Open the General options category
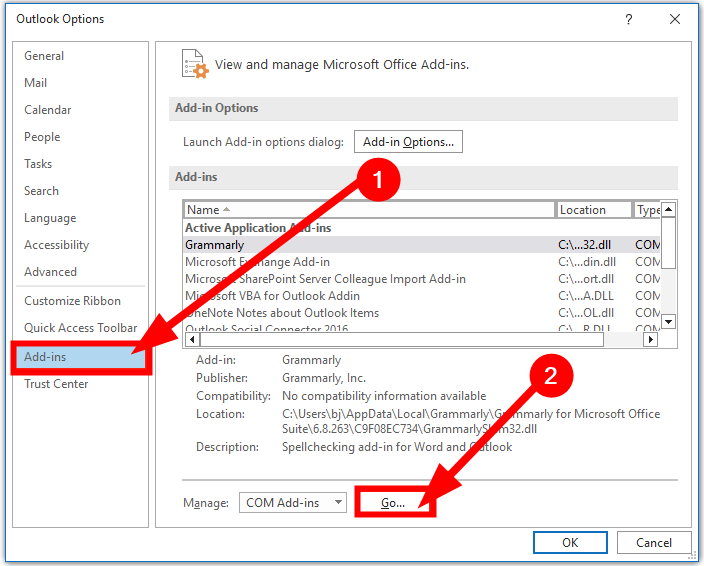 coord(44,56)
